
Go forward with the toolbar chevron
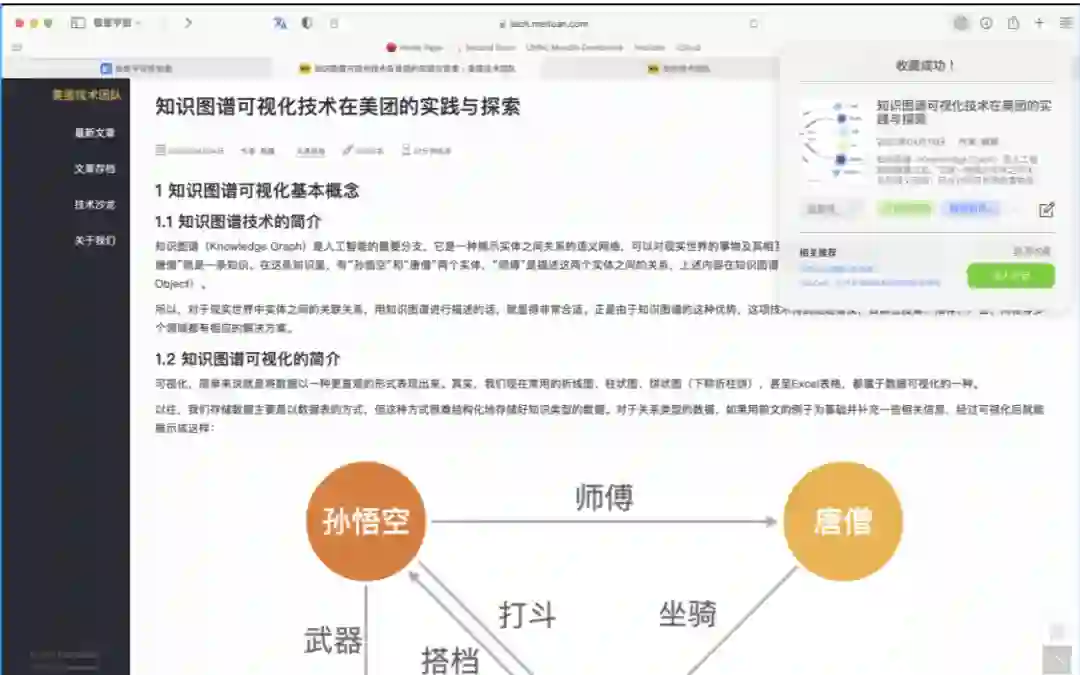pos(188,23)
